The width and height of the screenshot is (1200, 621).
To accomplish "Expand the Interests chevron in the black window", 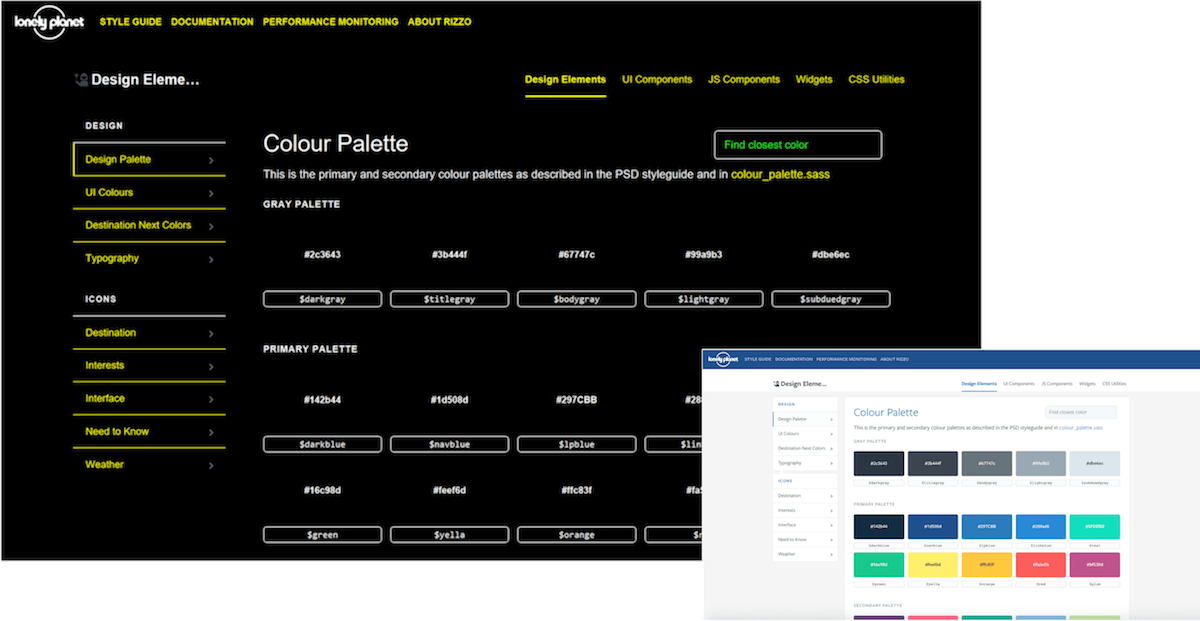I will (211, 367).
